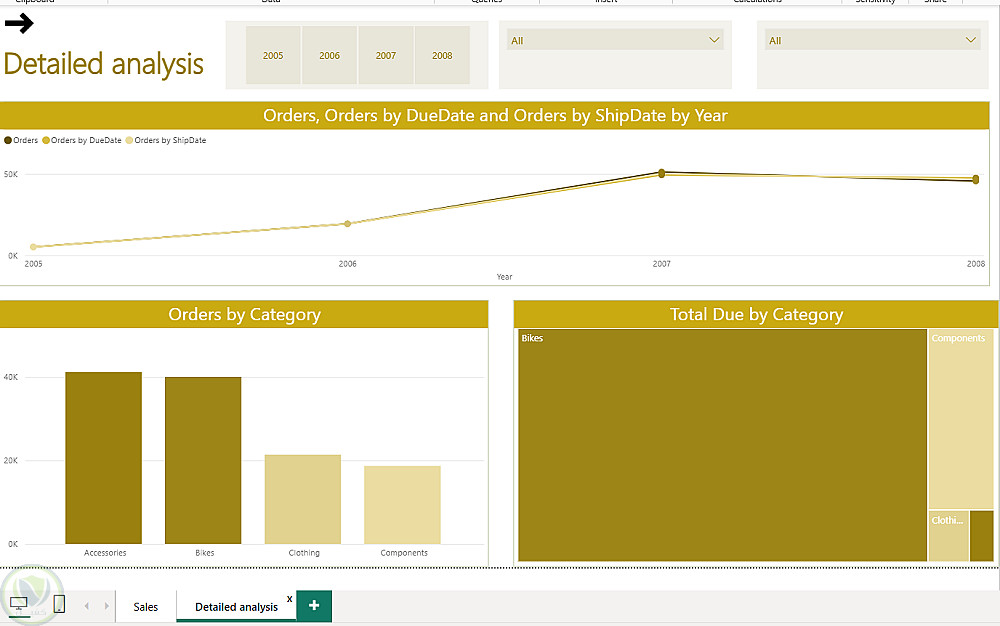Viewport: 1000px width, 626px height.
Task: Switch to desktop layout view icon
Action: pos(19,604)
